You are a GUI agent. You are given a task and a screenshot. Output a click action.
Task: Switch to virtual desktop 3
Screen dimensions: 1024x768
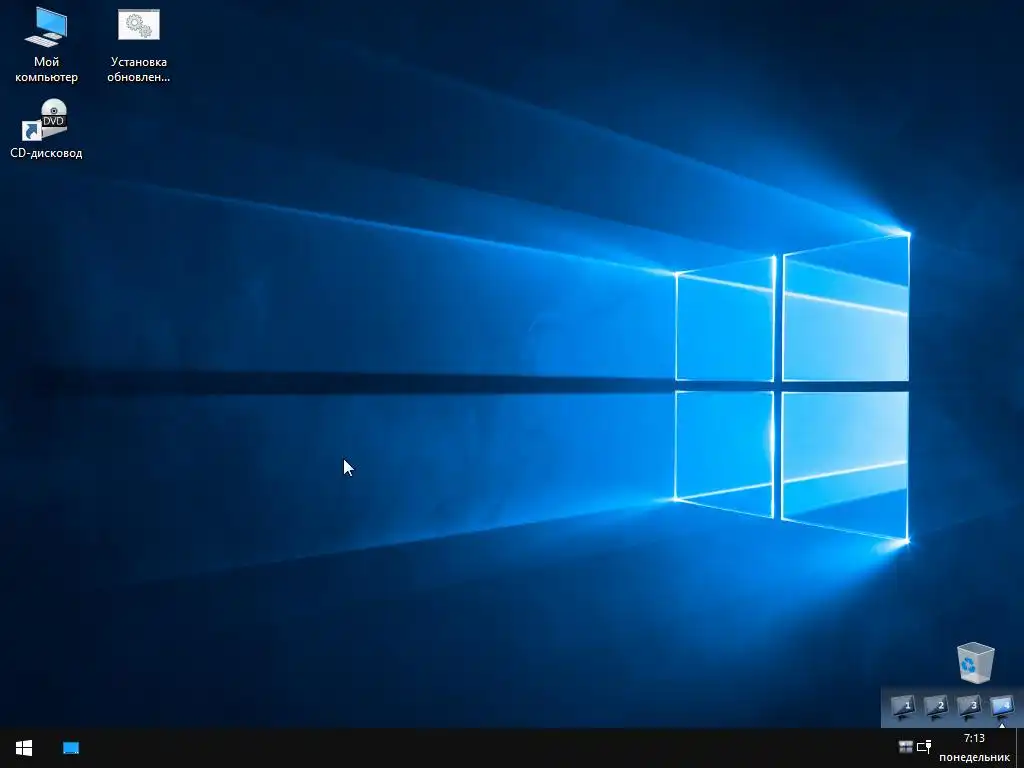point(969,707)
